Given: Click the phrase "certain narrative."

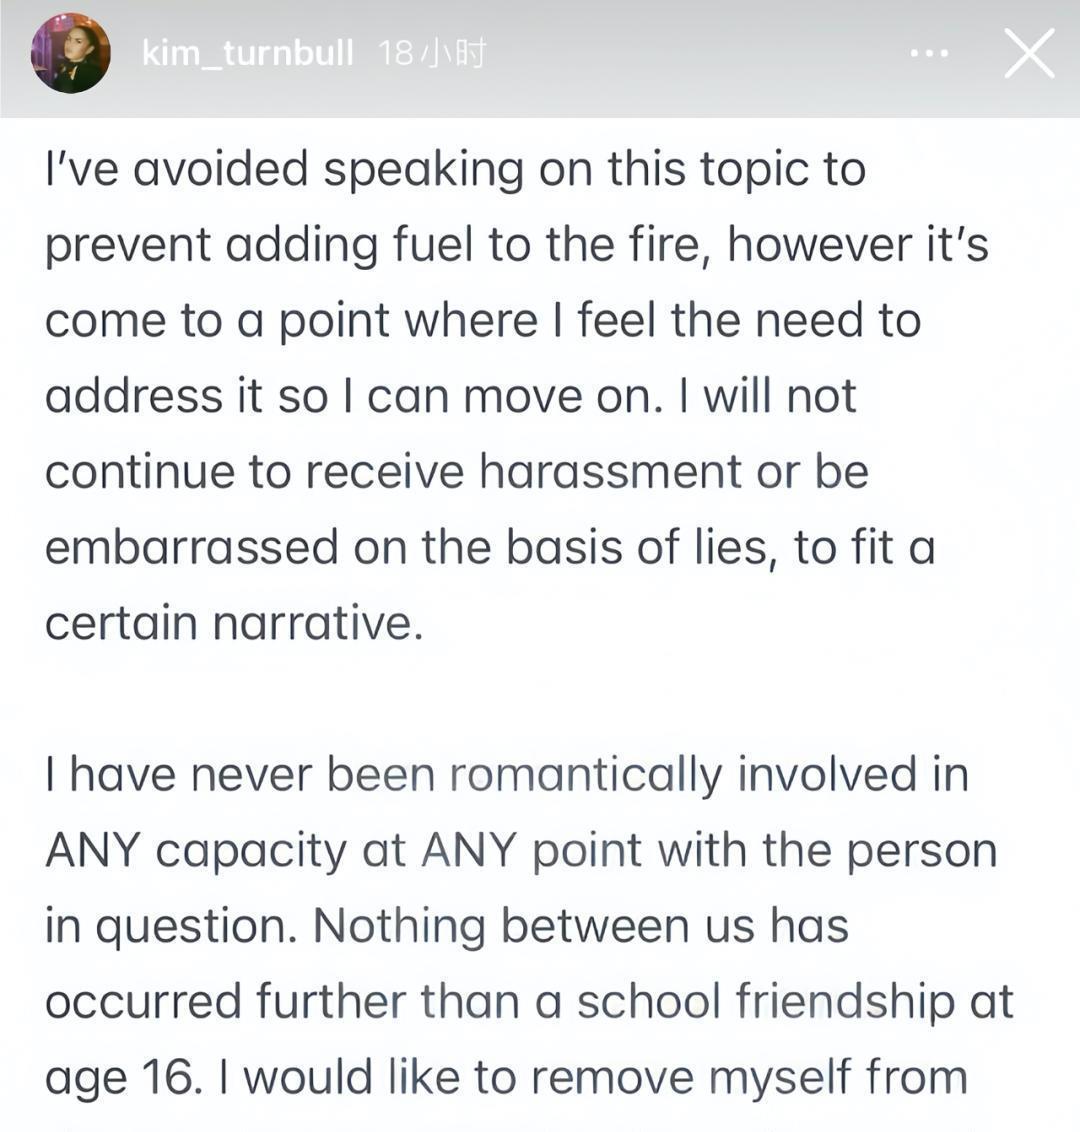Looking at the screenshot, I should (234, 624).
